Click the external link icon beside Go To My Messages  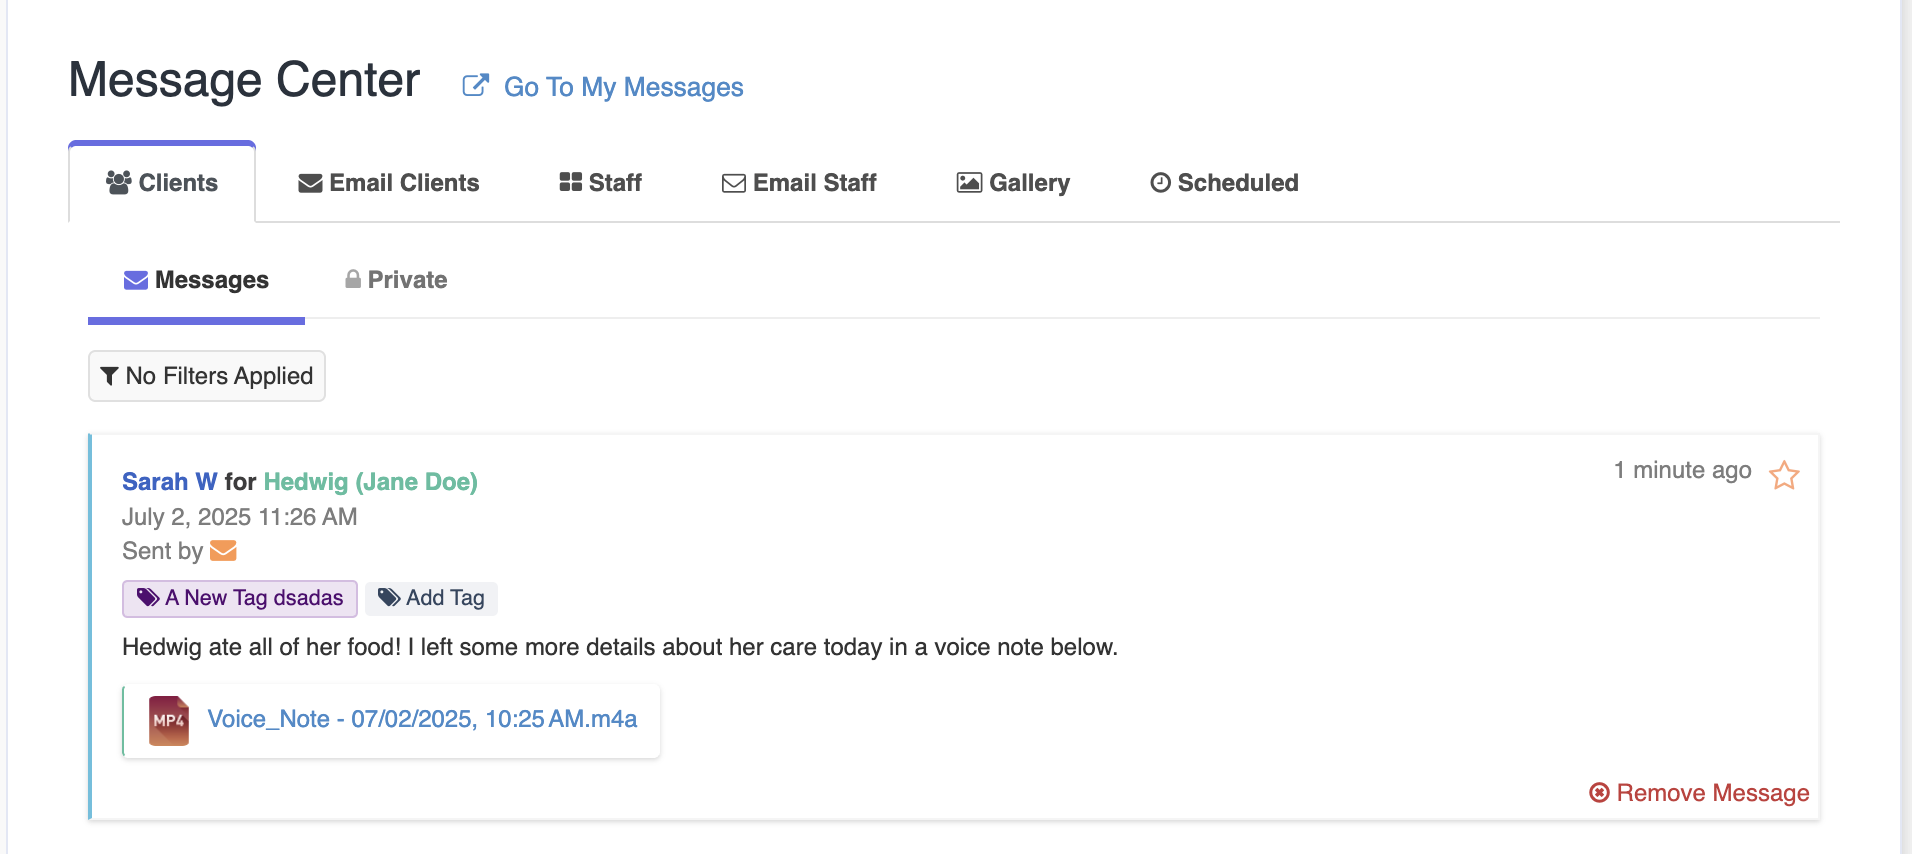pos(475,86)
